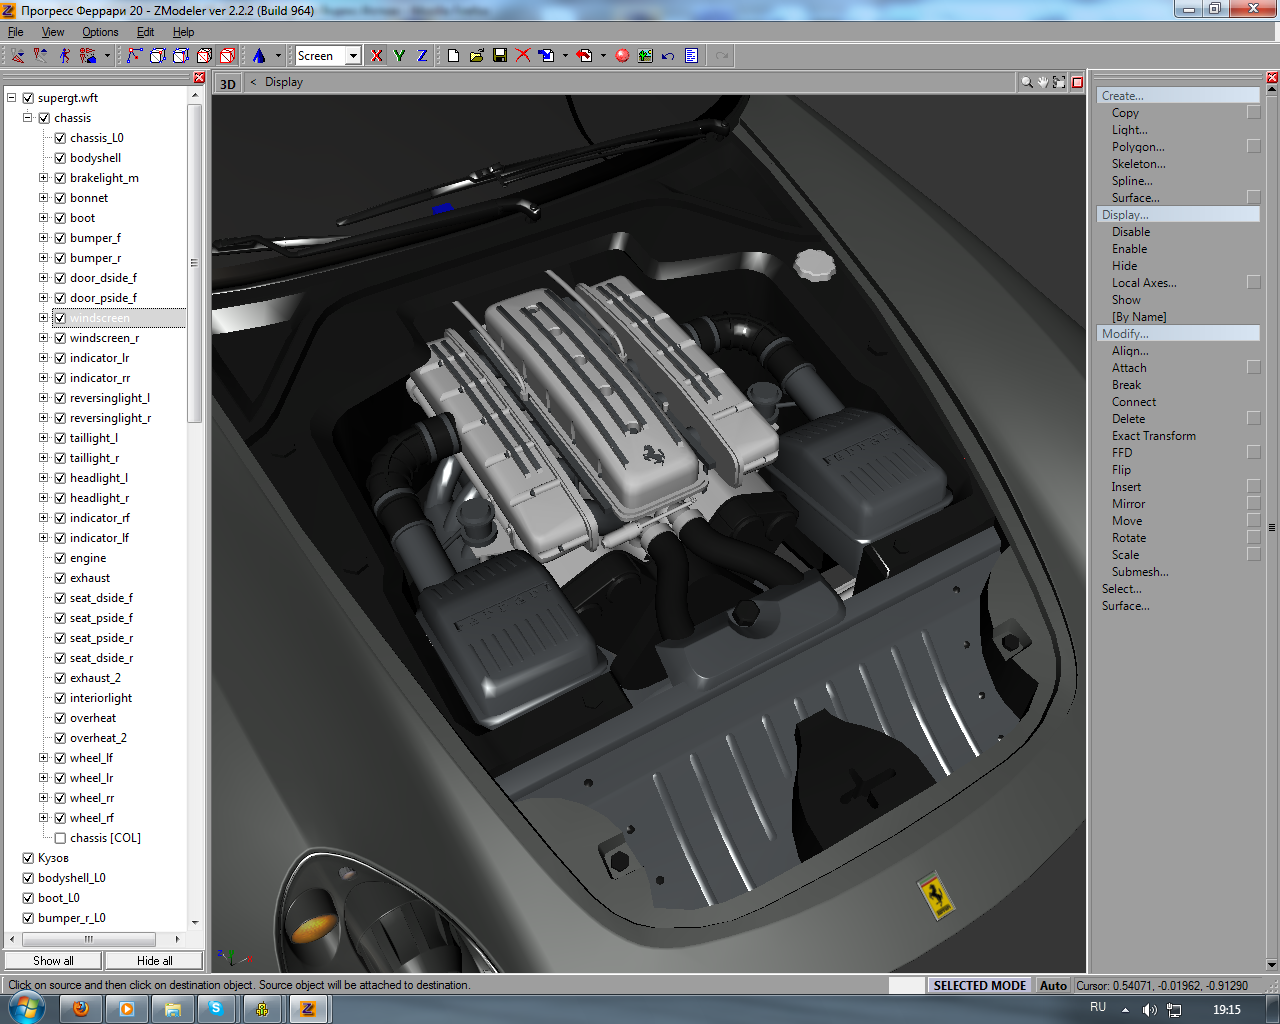The image size is (1280, 1024).
Task: Open dropdown arrow next to pivot cone icon
Action: tap(278, 56)
